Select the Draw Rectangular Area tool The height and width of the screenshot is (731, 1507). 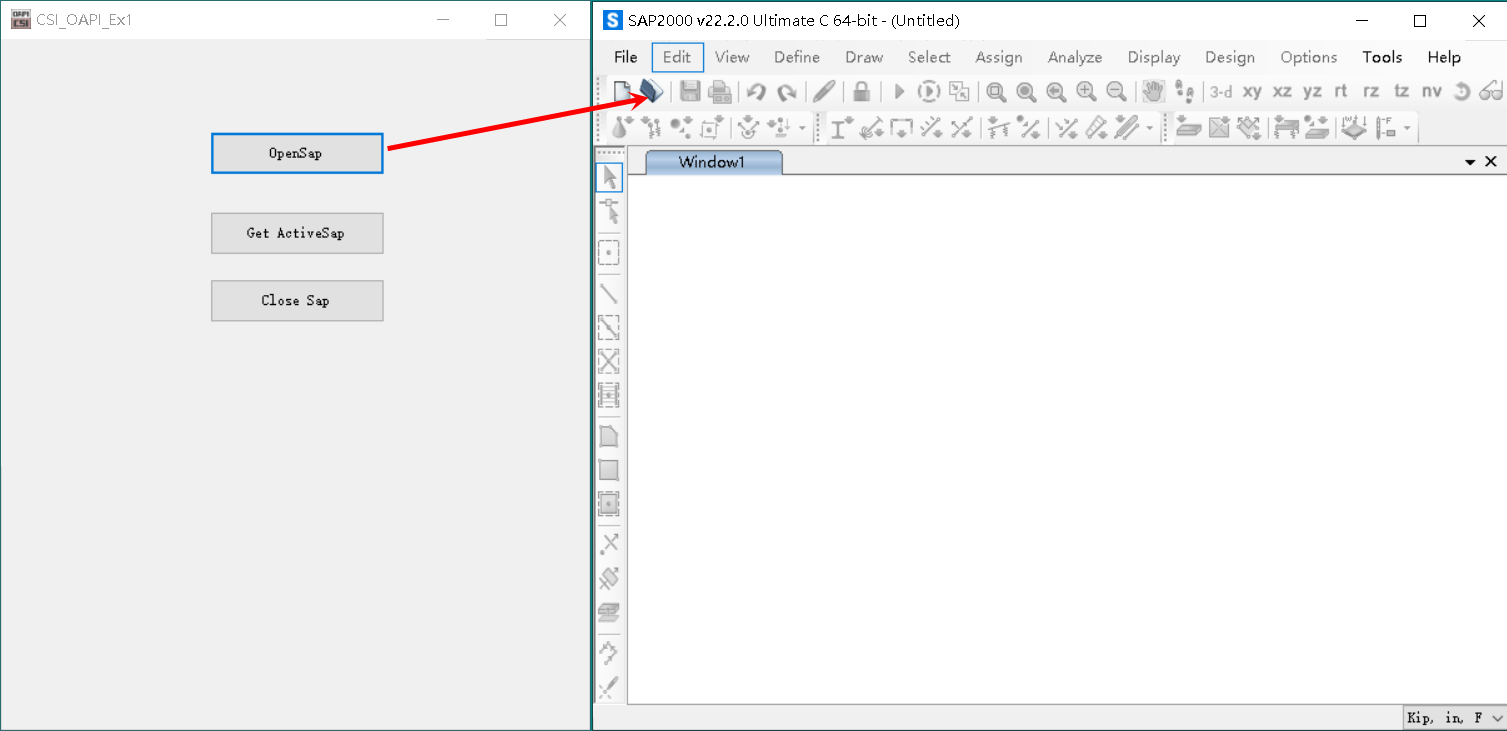[609, 470]
